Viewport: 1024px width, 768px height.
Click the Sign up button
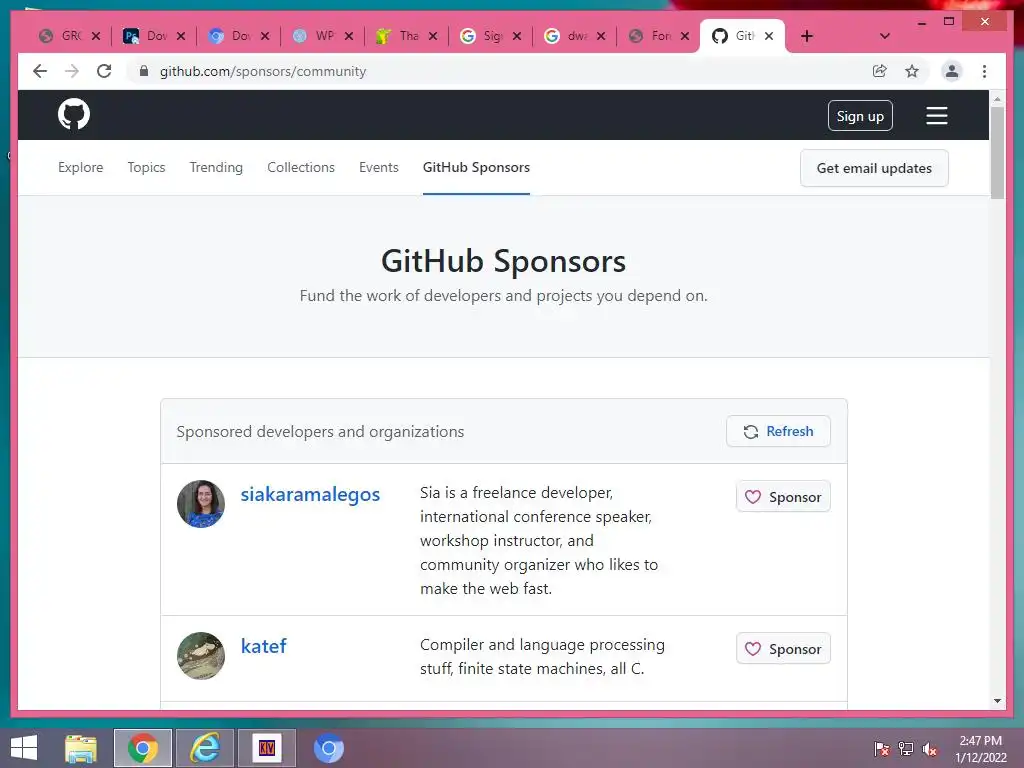tap(860, 116)
